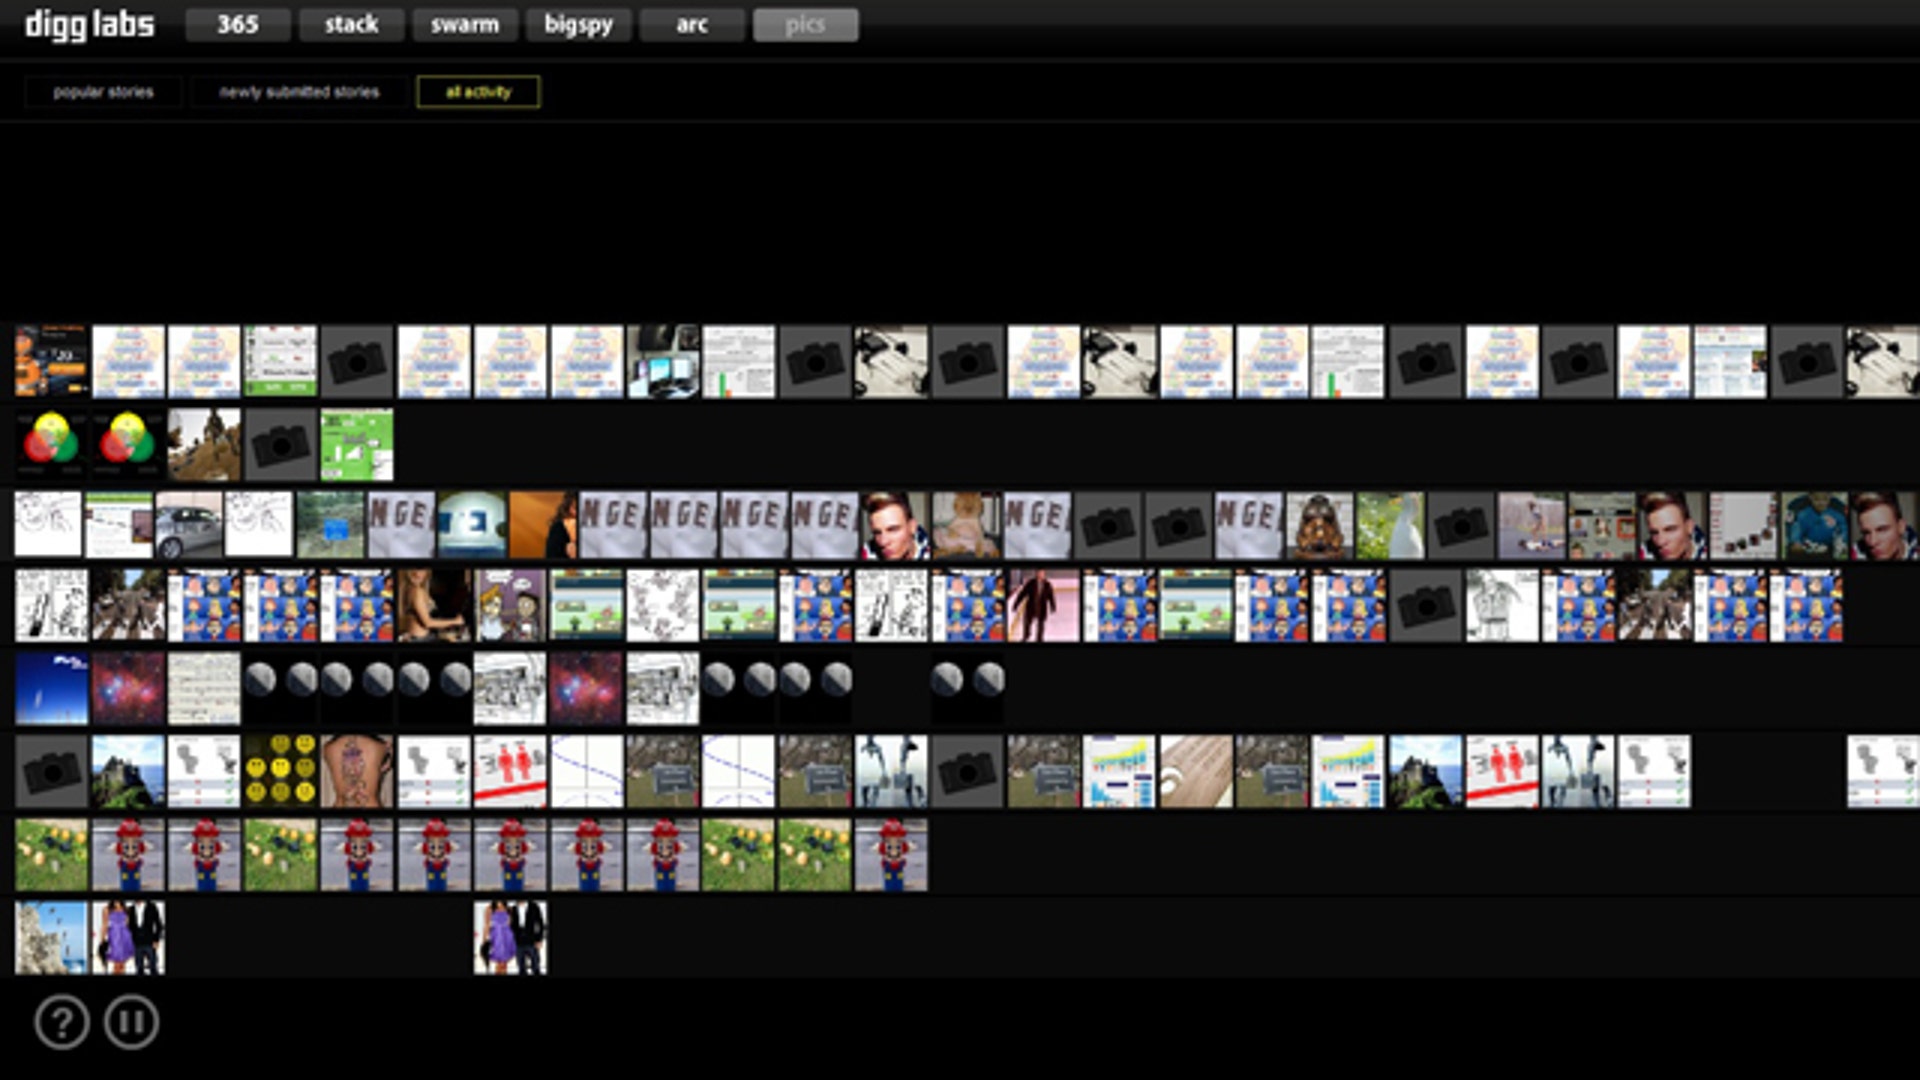Open the castle on cliff thumbnail
This screenshot has height=1080, width=1920.
pos(128,771)
